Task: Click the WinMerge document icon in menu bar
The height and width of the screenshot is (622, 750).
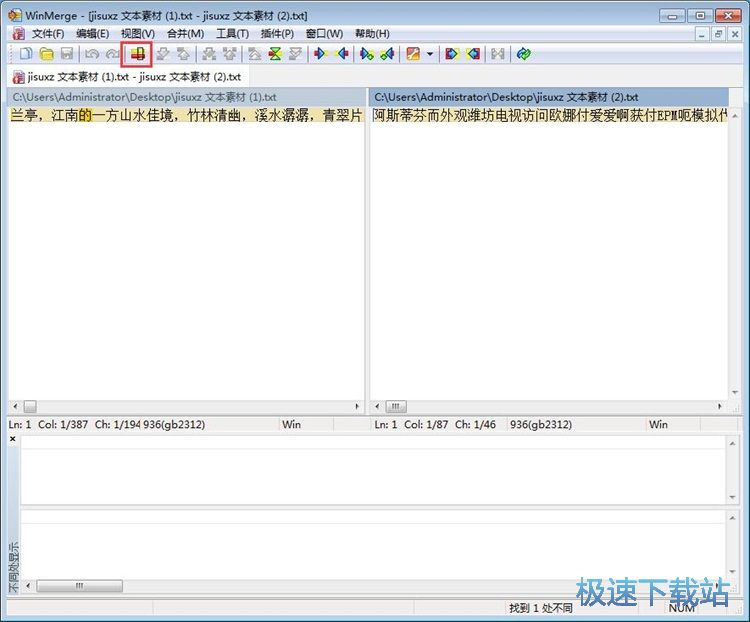Action: 19,33
